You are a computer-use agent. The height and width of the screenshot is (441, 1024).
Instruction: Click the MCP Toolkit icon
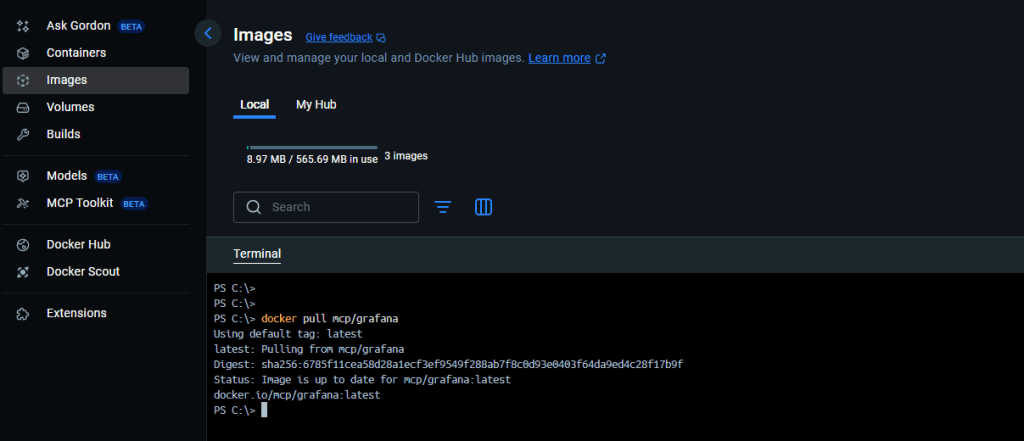point(24,203)
